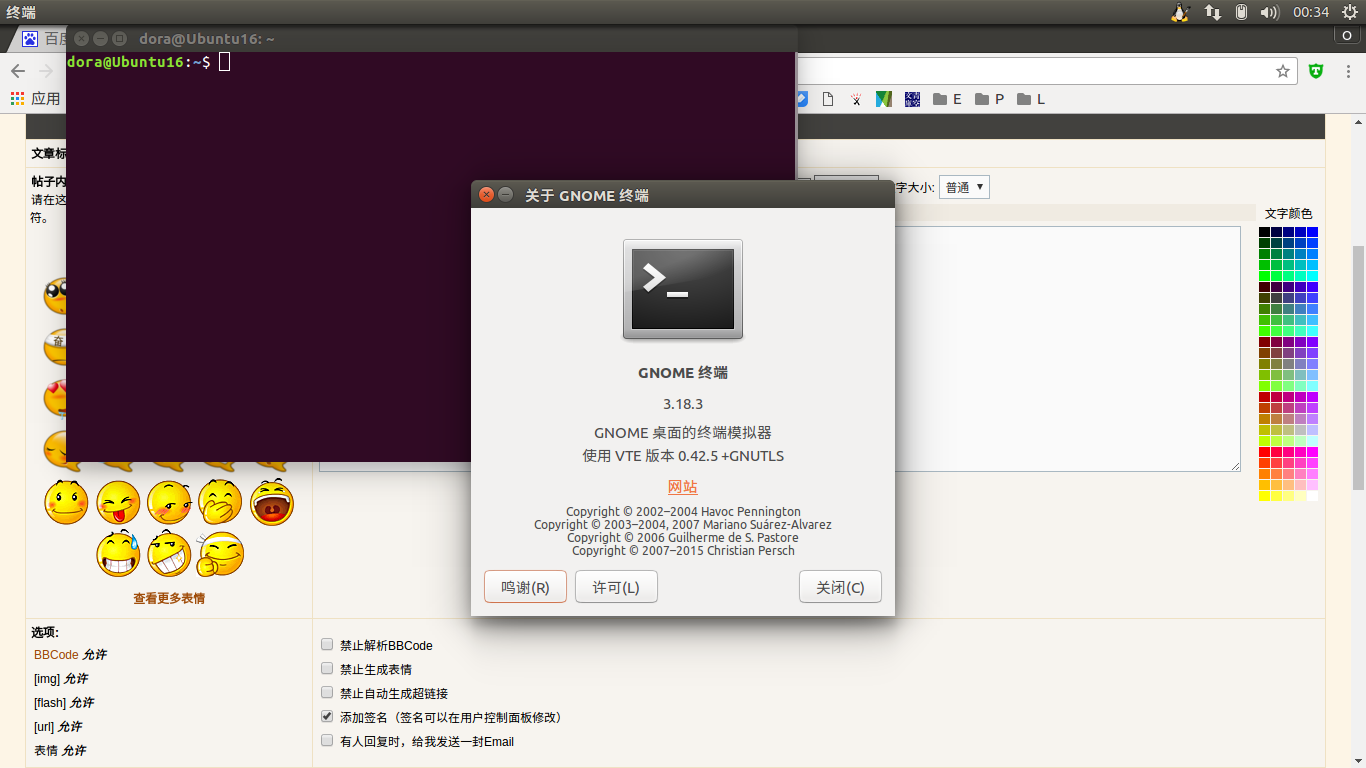This screenshot has width=1366, height=768.
Task: Click the BBCode link in options
Action: point(56,655)
